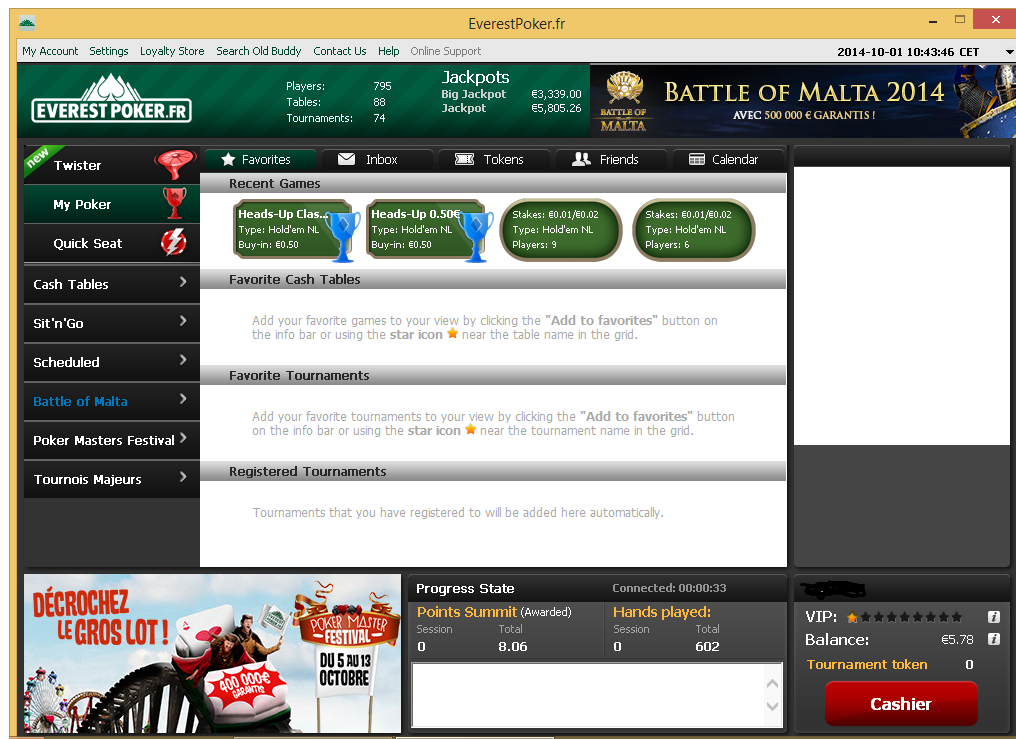This screenshot has height=739, width=1016.
Task: Click the Favorites star icon
Action: coord(227,159)
